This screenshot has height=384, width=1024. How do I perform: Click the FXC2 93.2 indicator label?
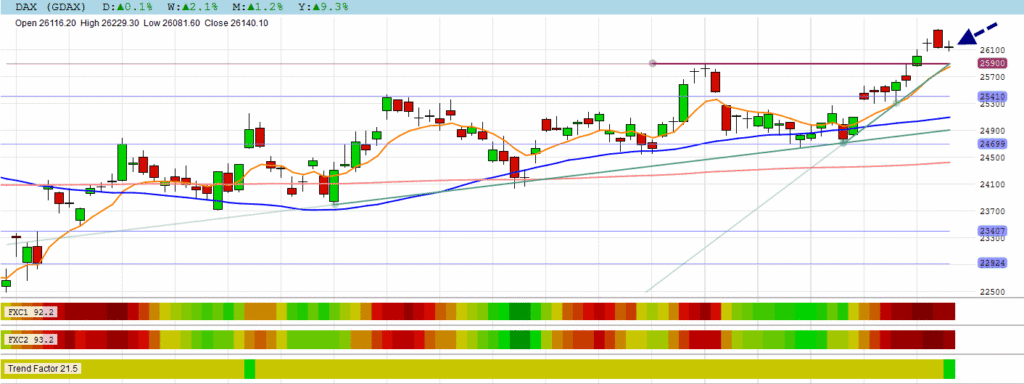(31, 340)
